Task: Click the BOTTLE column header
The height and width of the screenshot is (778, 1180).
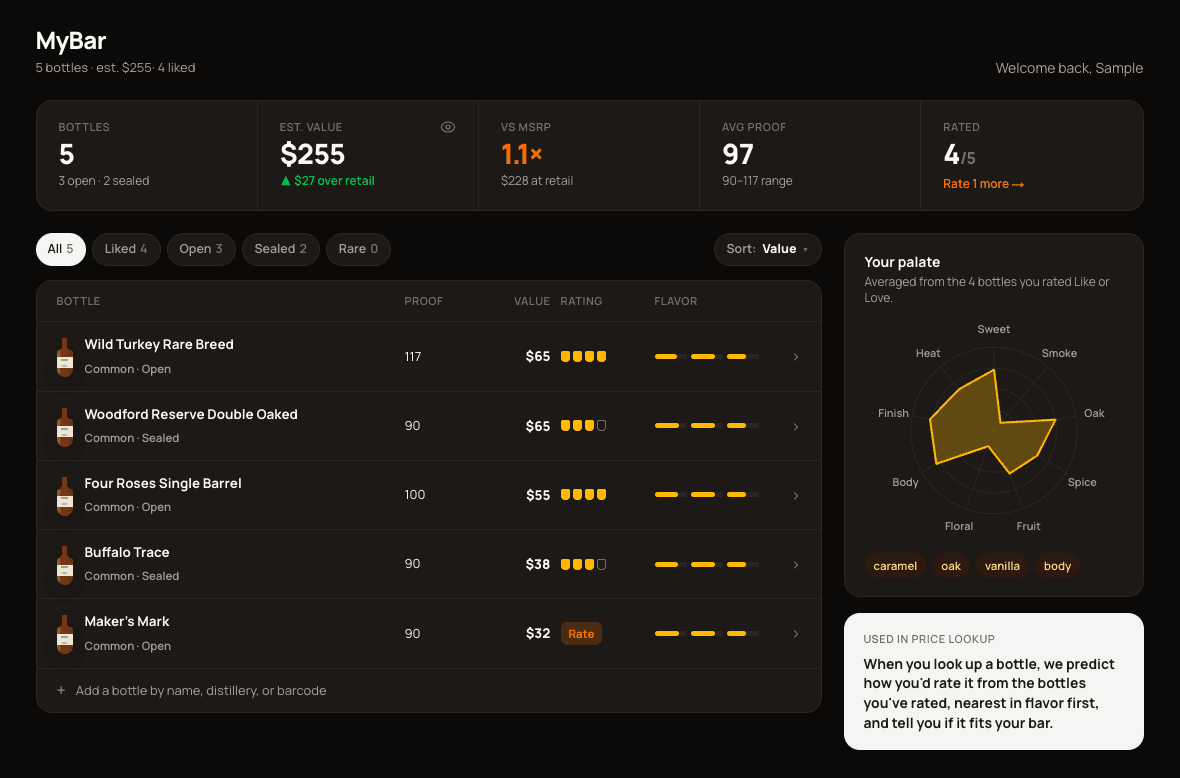Action: pos(78,301)
